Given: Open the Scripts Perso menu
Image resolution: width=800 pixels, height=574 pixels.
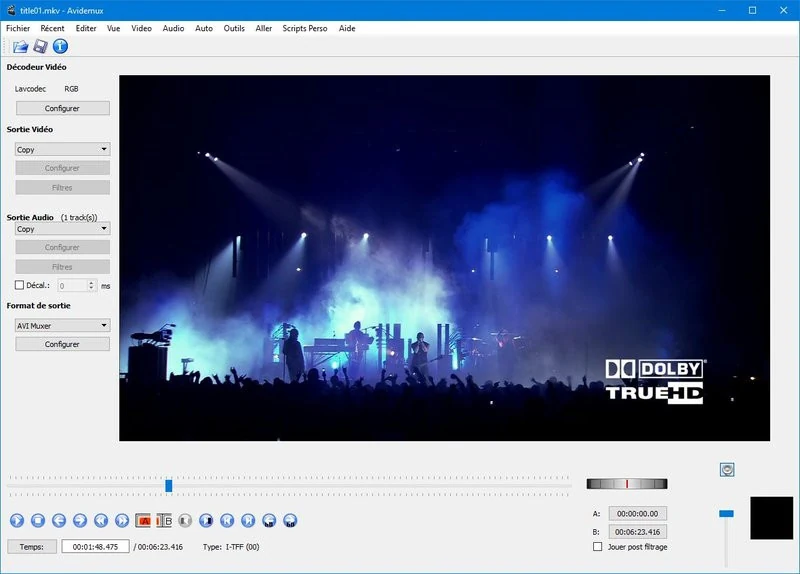Looking at the screenshot, I should pyautogui.click(x=305, y=28).
